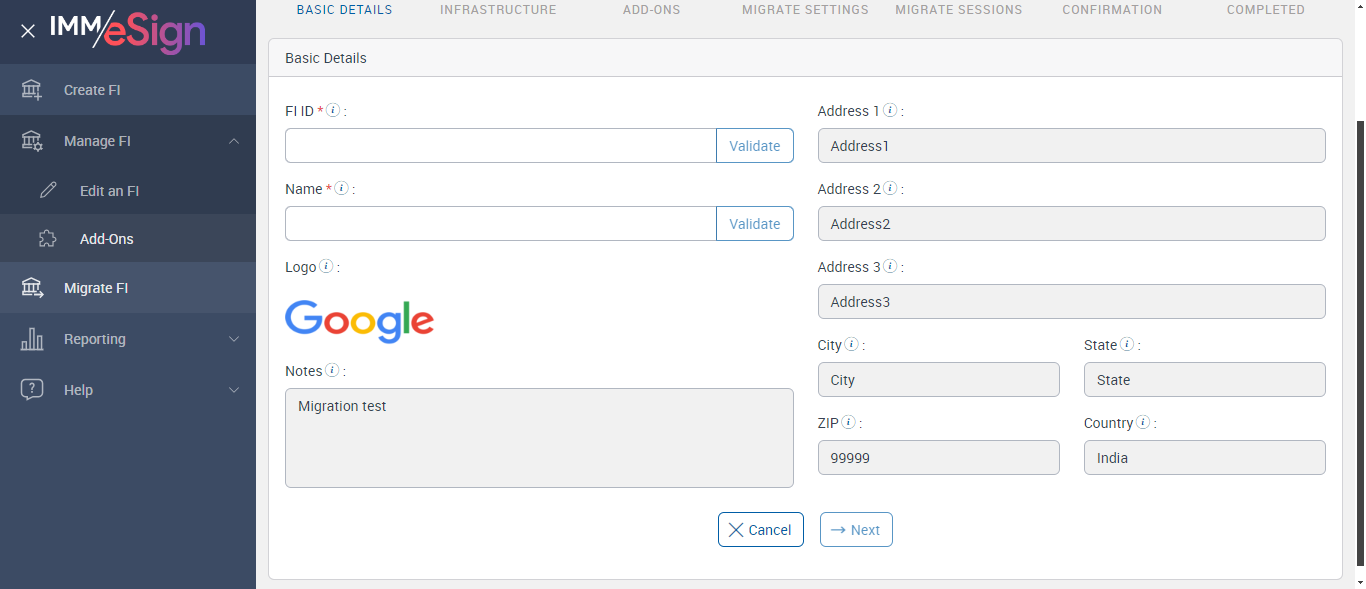This screenshot has height=589, width=1366.
Task: Switch to the Migrate Settings tab
Action: [x=805, y=10]
